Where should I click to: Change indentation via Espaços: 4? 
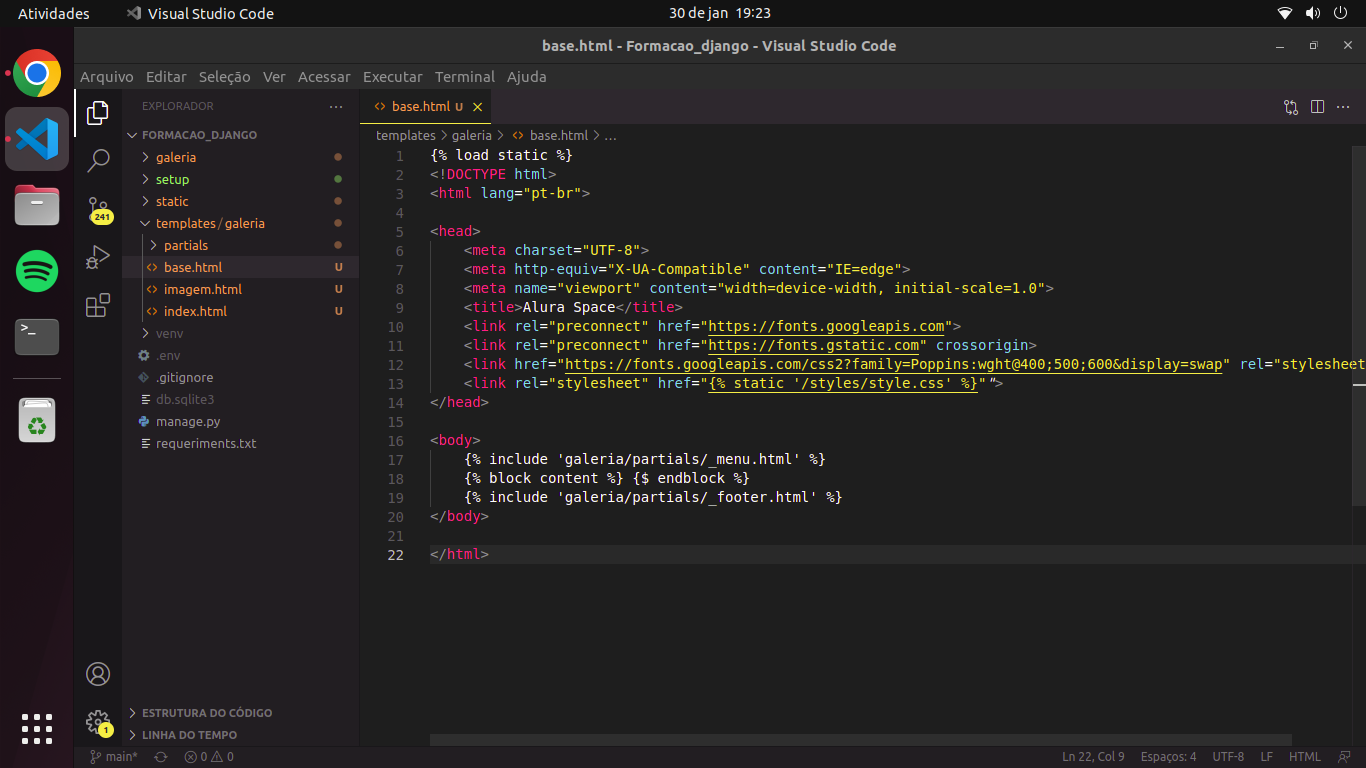tap(1168, 757)
